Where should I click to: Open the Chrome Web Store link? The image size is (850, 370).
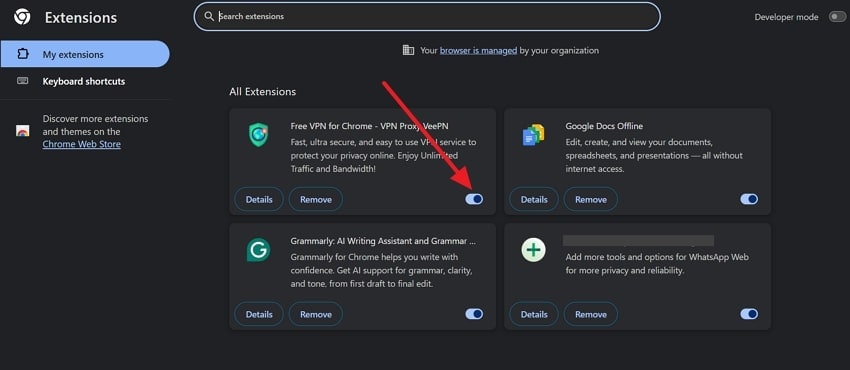(x=82, y=144)
